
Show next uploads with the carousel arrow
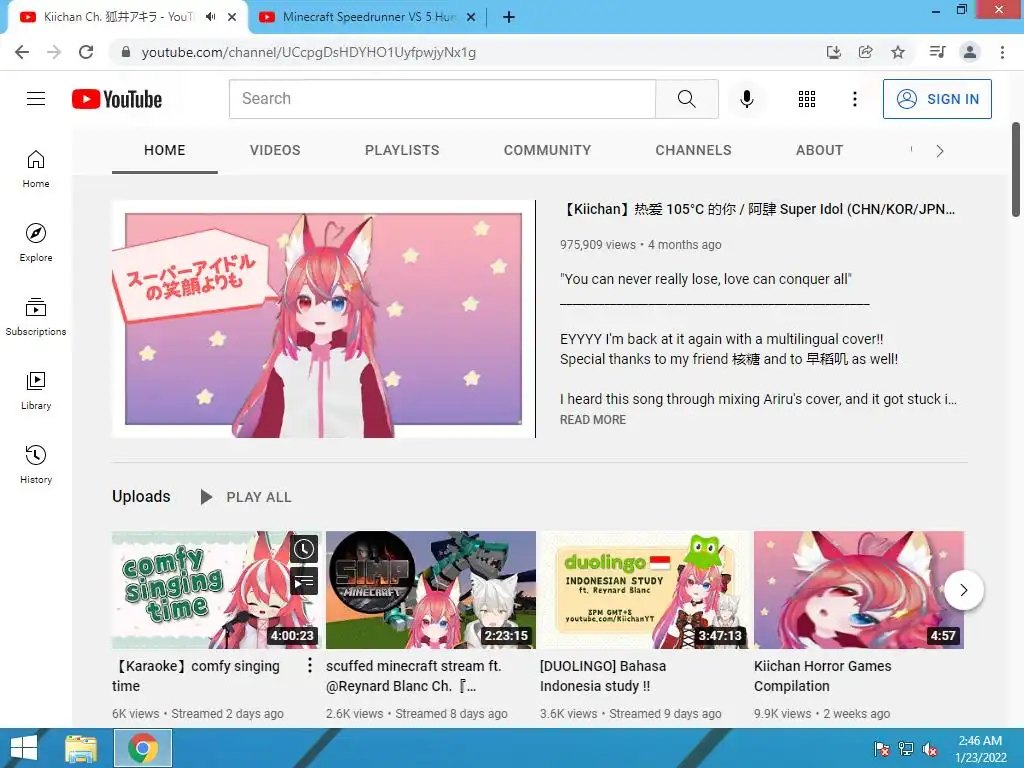point(964,590)
